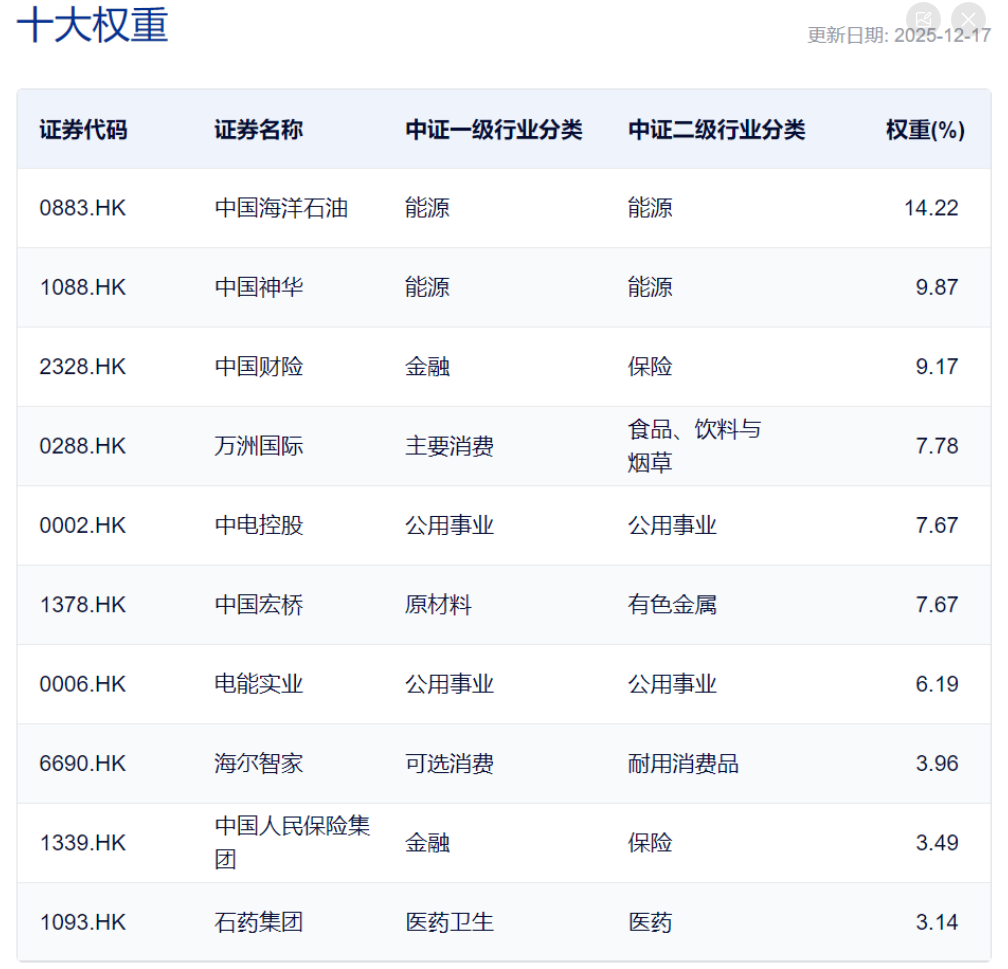Click weight value 3.96
The width and height of the screenshot is (1008, 969).
click(x=937, y=764)
